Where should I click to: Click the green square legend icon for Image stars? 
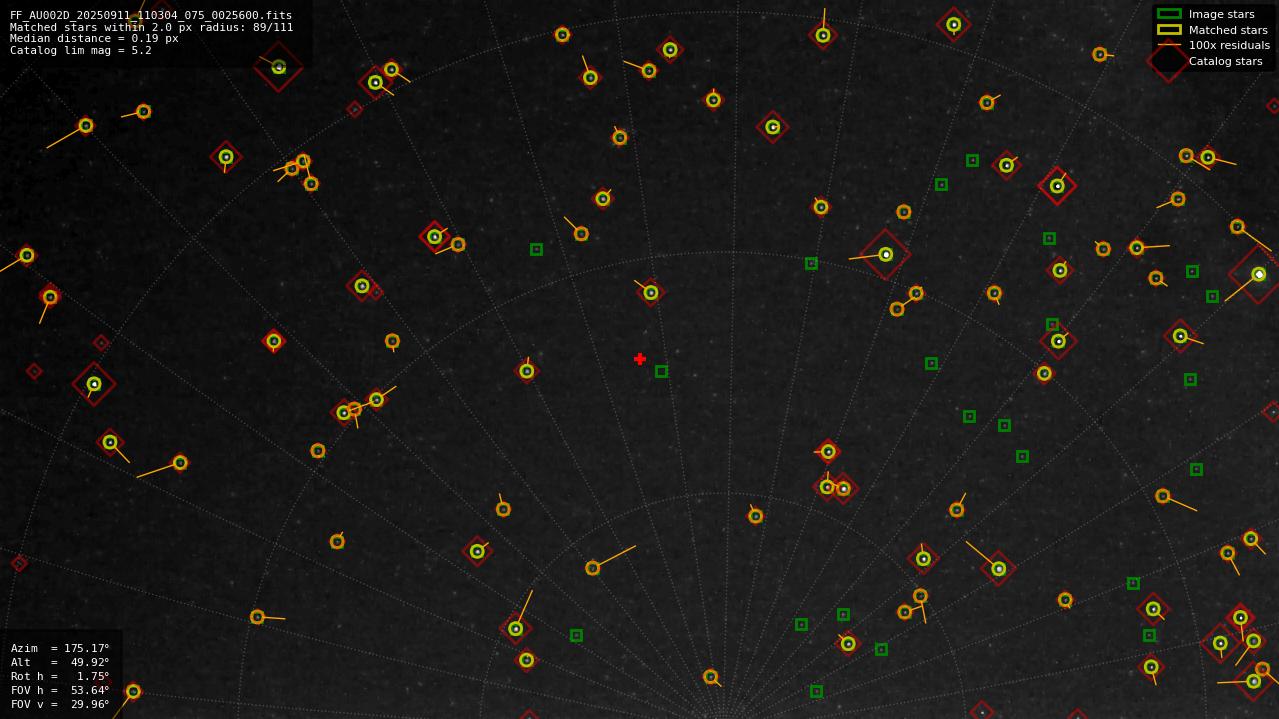pyautogui.click(x=1169, y=14)
